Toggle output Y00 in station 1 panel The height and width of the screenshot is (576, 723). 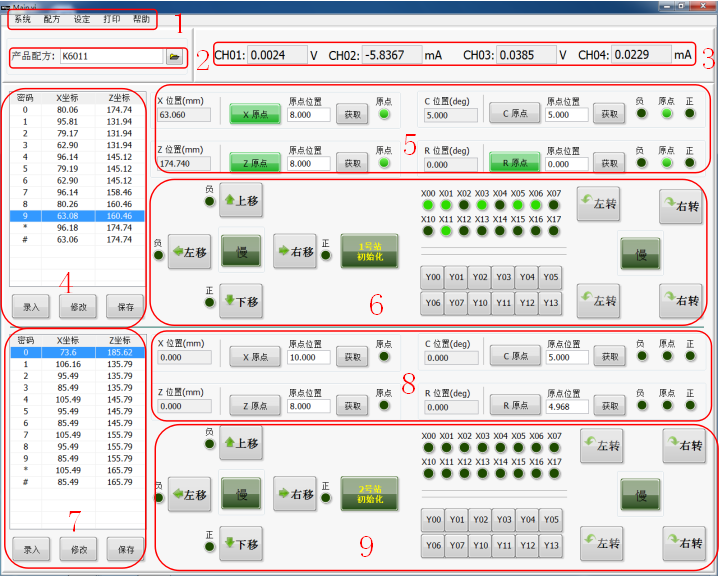[432, 277]
